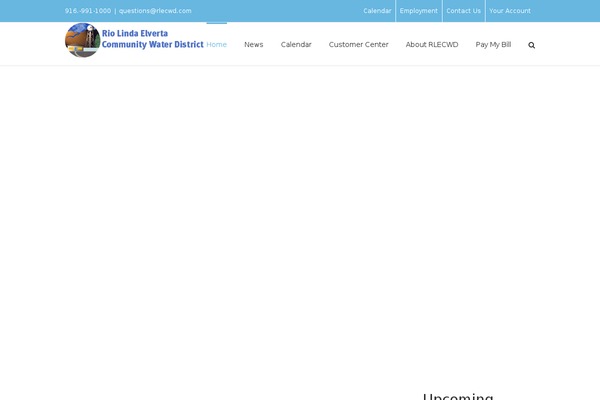
Task: Open Calendar in the main navigation bar
Action: pyautogui.click(x=296, y=44)
